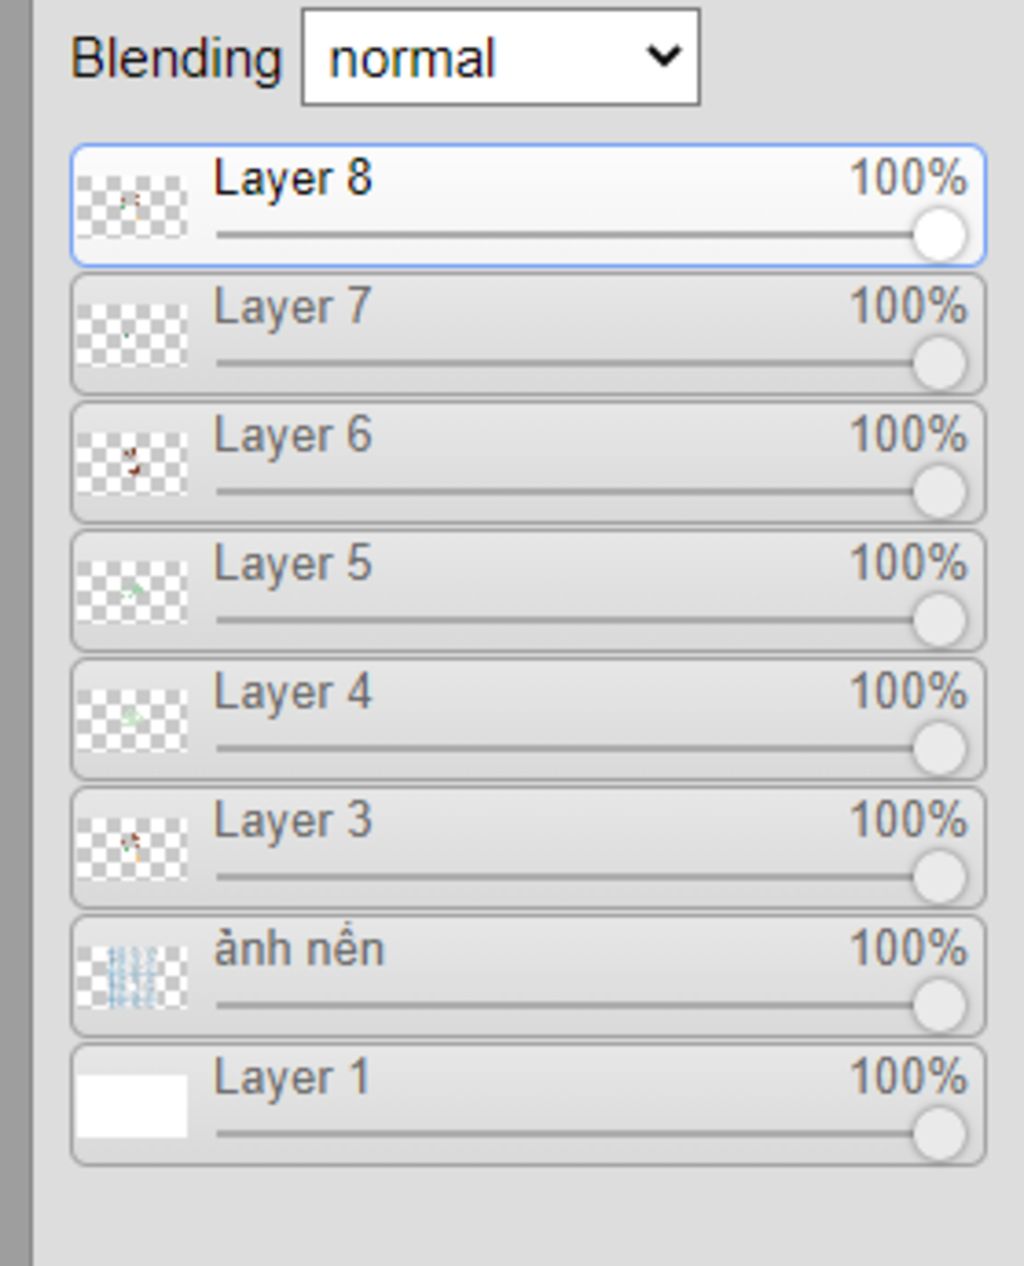
Task: Click the Layer 6 opacity slider track
Action: click(x=578, y=491)
